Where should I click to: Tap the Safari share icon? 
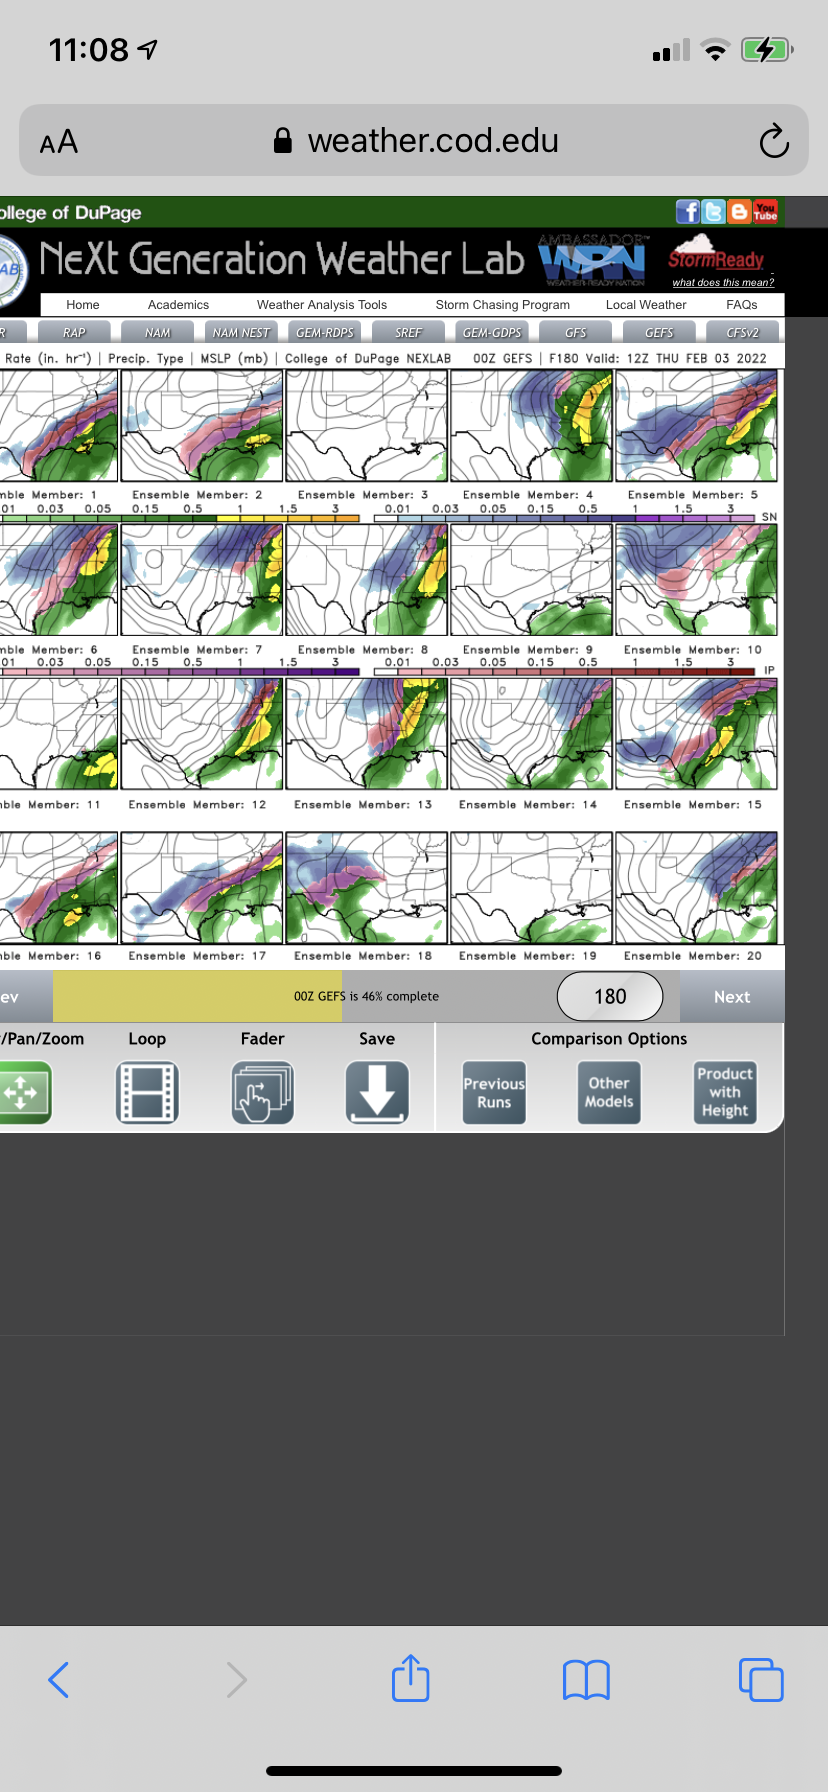tap(410, 1679)
